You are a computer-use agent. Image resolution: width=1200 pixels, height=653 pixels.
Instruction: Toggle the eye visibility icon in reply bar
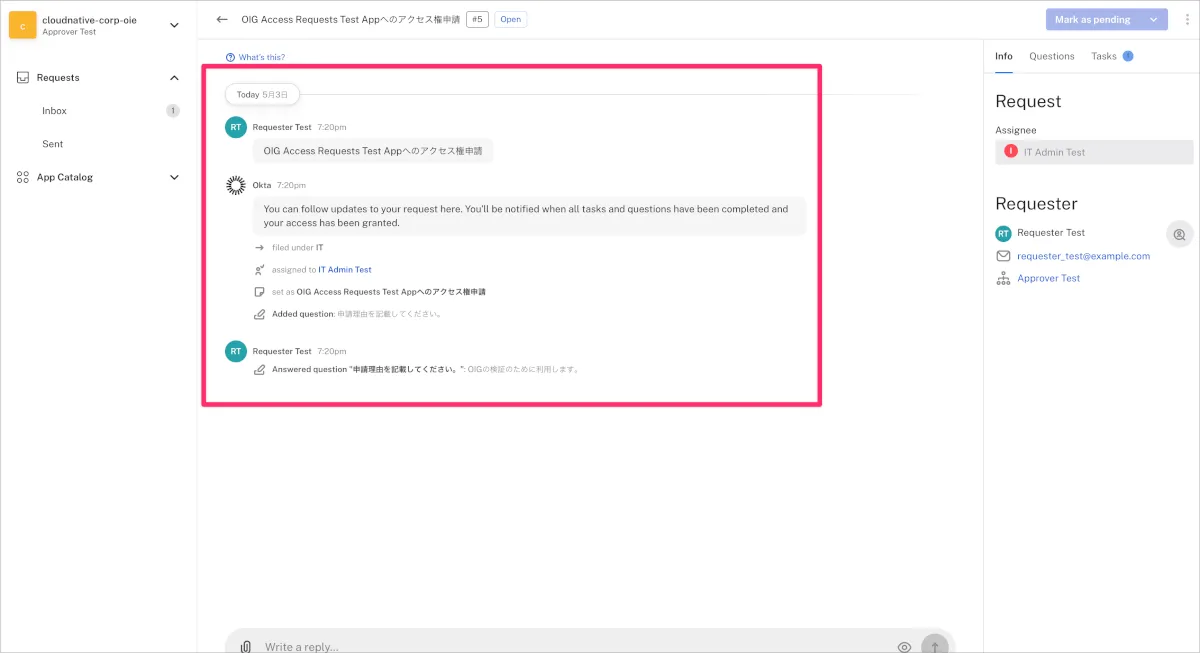point(904,647)
